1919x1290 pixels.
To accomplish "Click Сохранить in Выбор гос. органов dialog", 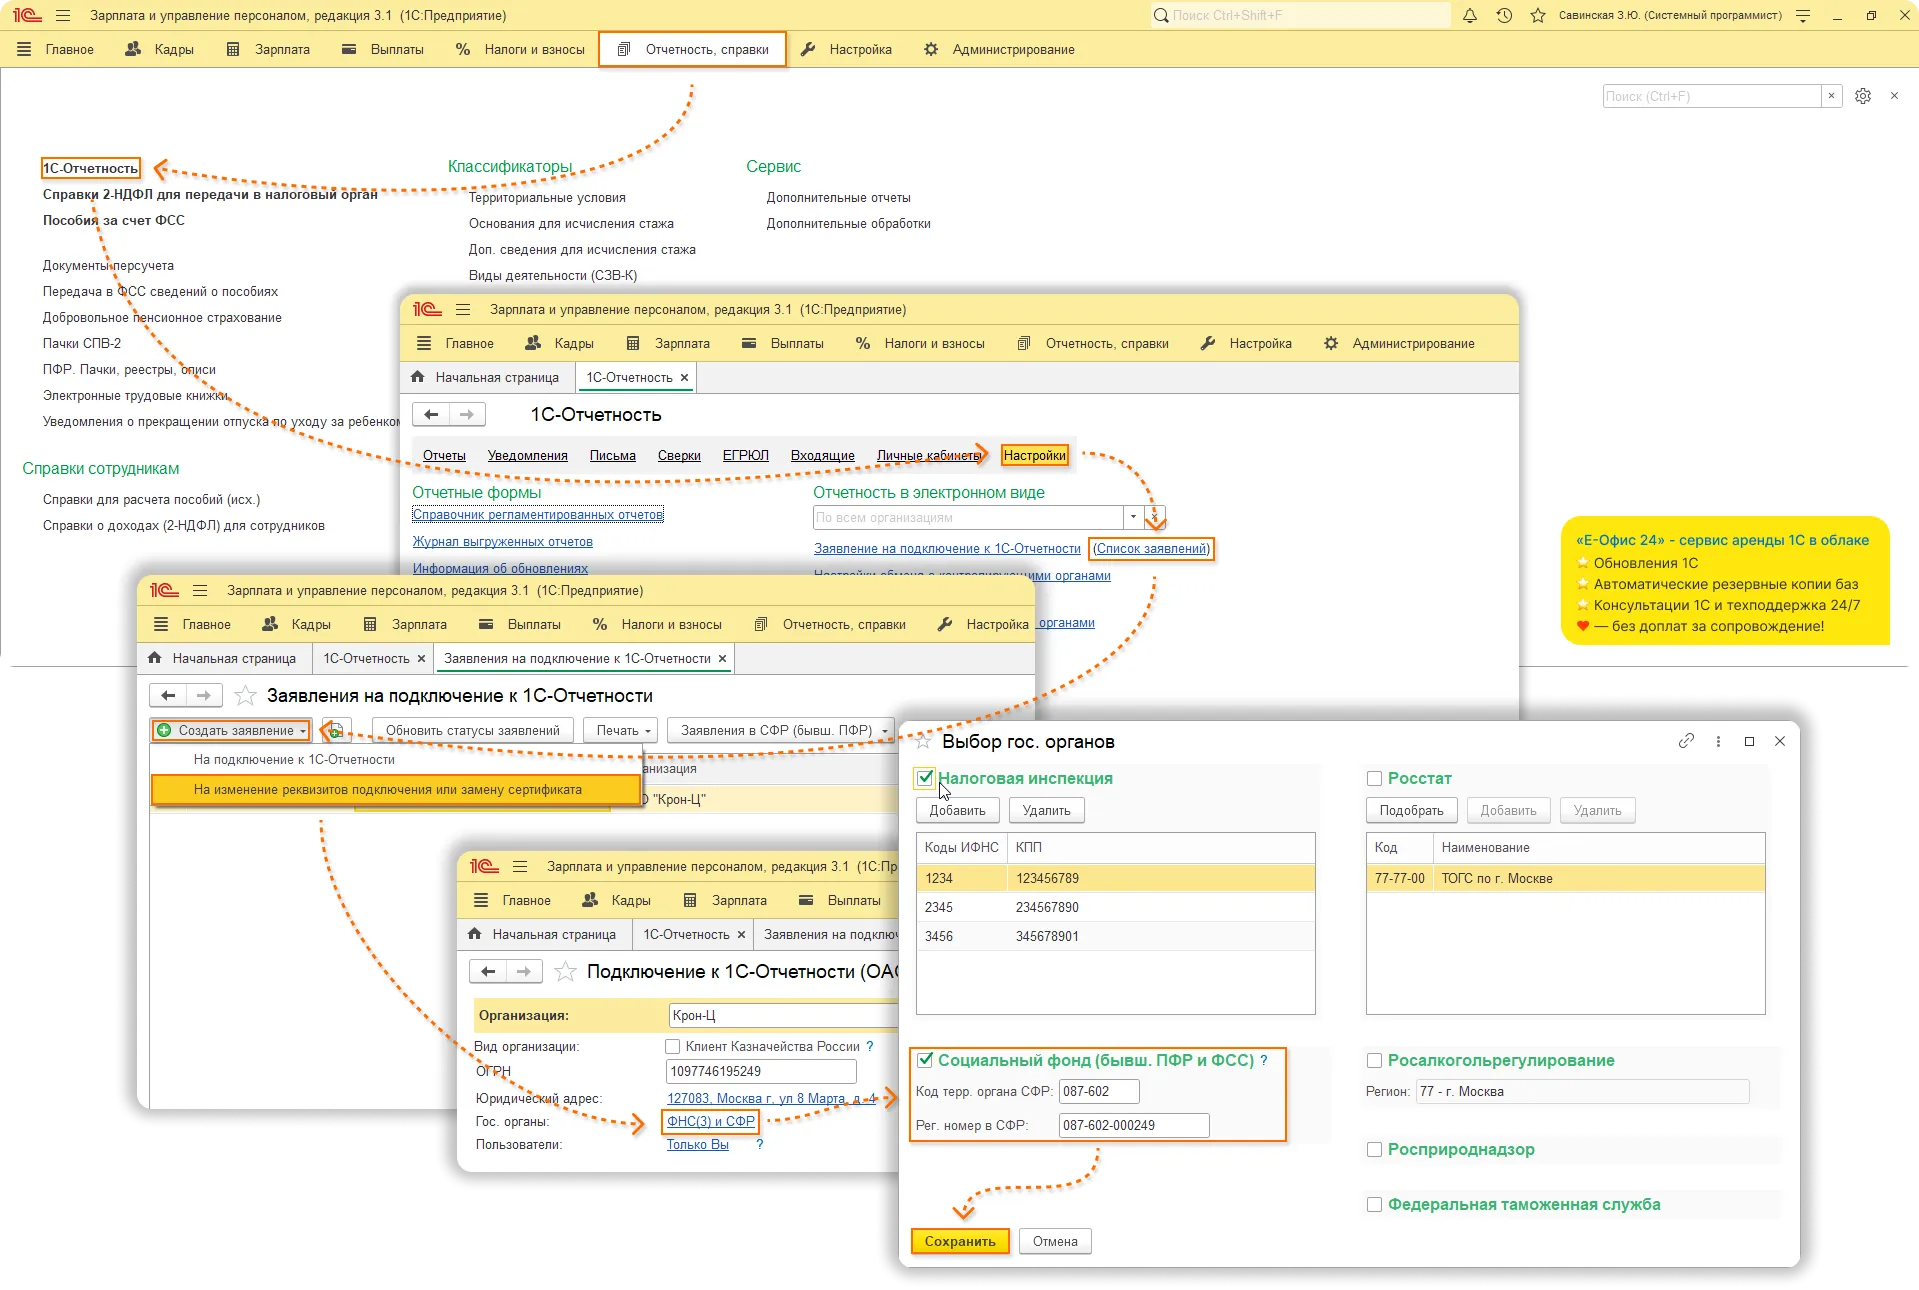I will 960,1241.
